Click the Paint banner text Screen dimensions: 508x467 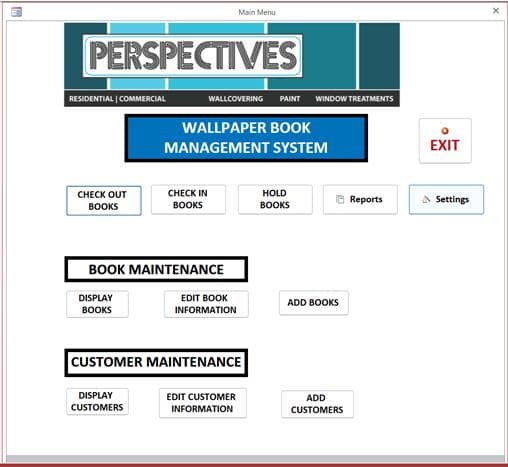tap(290, 99)
